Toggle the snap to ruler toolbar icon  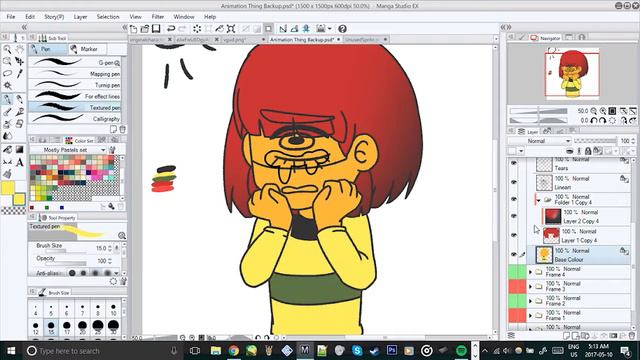pyautogui.click(x=283, y=29)
